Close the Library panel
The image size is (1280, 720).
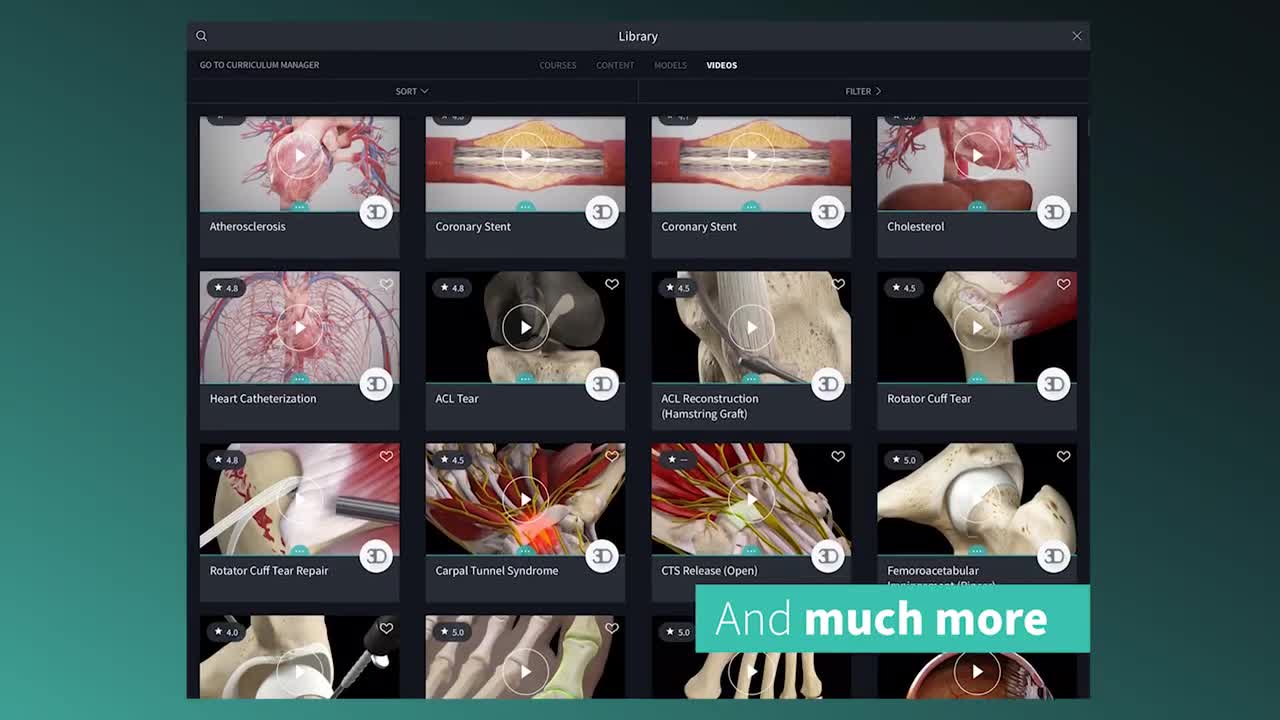(x=1077, y=36)
